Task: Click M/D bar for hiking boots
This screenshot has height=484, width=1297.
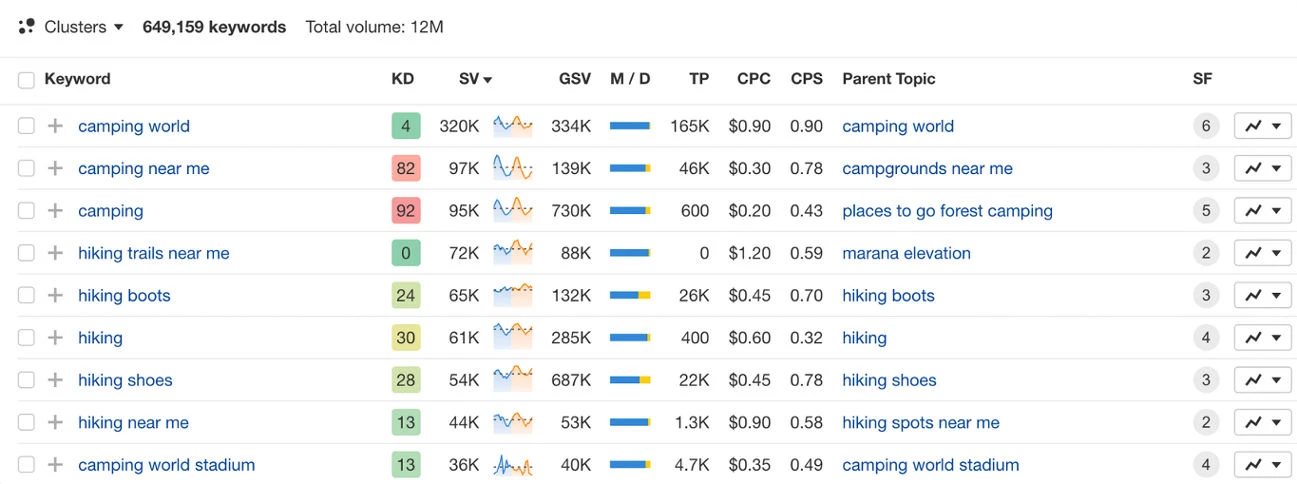Action: (x=630, y=295)
